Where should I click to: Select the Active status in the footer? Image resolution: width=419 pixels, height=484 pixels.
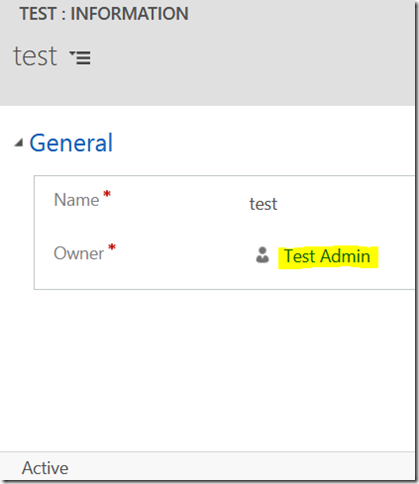click(45, 468)
